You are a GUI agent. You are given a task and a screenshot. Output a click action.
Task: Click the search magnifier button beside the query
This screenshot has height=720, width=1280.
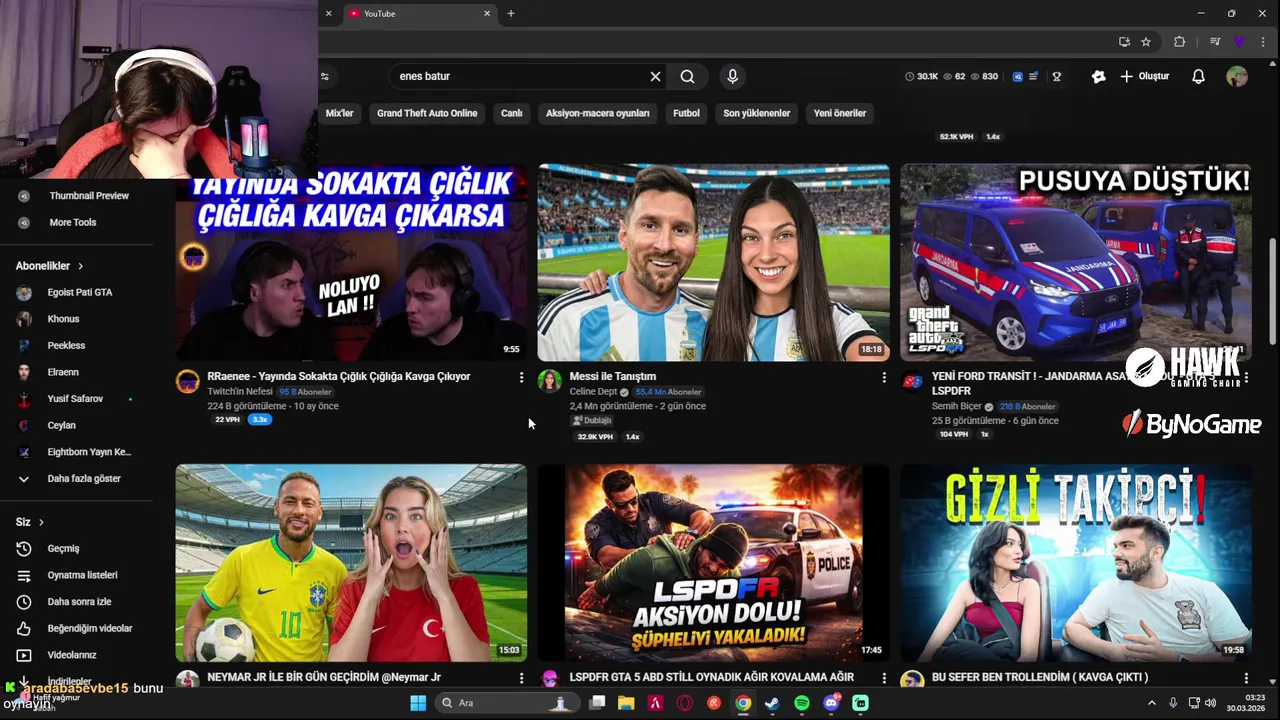[687, 76]
